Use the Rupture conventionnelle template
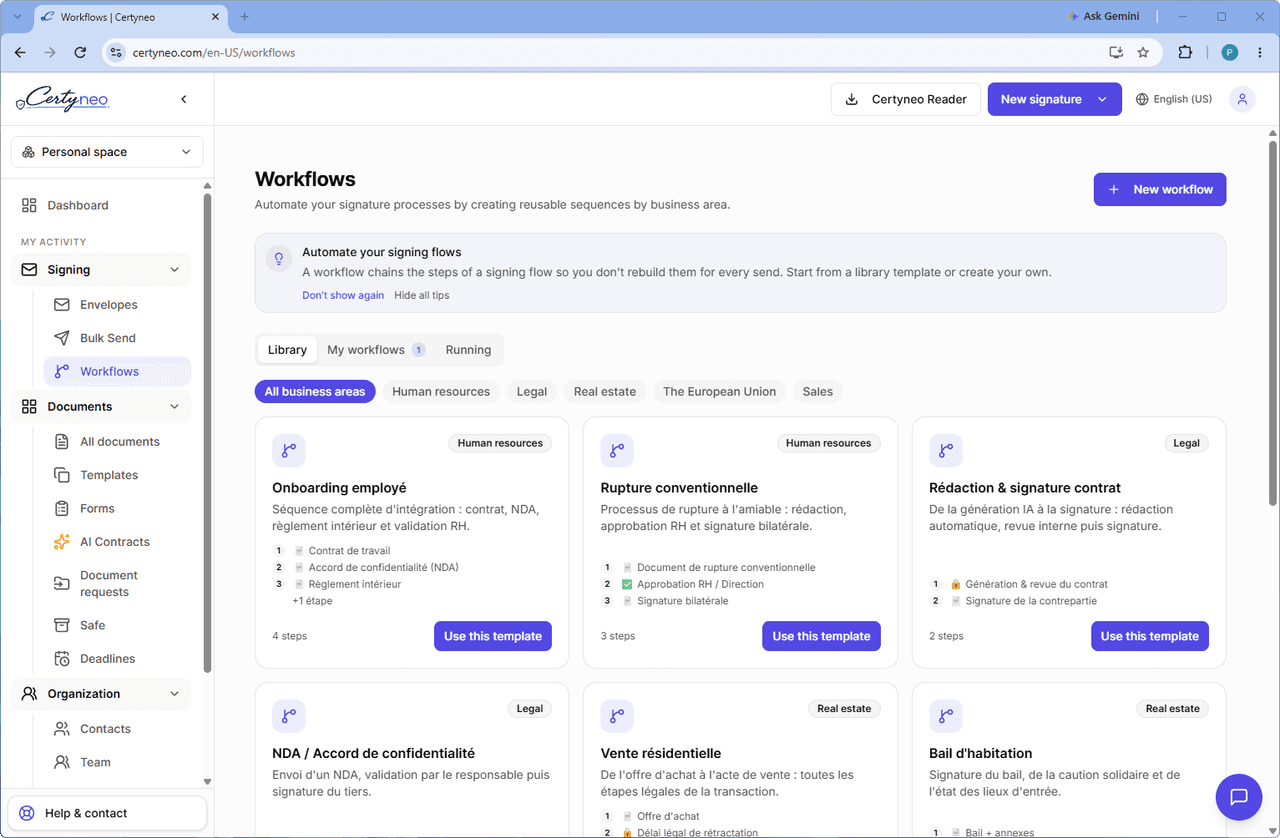This screenshot has height=838, width=1280. 821,636
